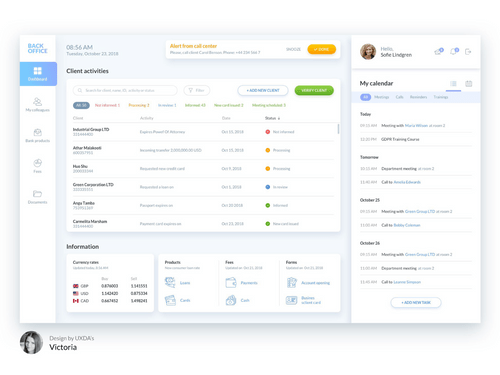
Task: Sort table by Status column arrow
Action: (x=279, y=118)
